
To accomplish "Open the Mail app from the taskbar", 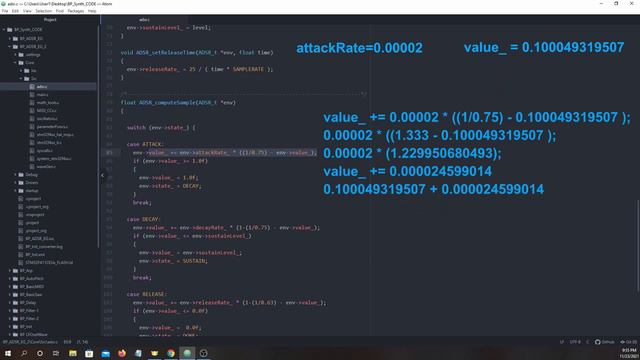I will point(105,353).
